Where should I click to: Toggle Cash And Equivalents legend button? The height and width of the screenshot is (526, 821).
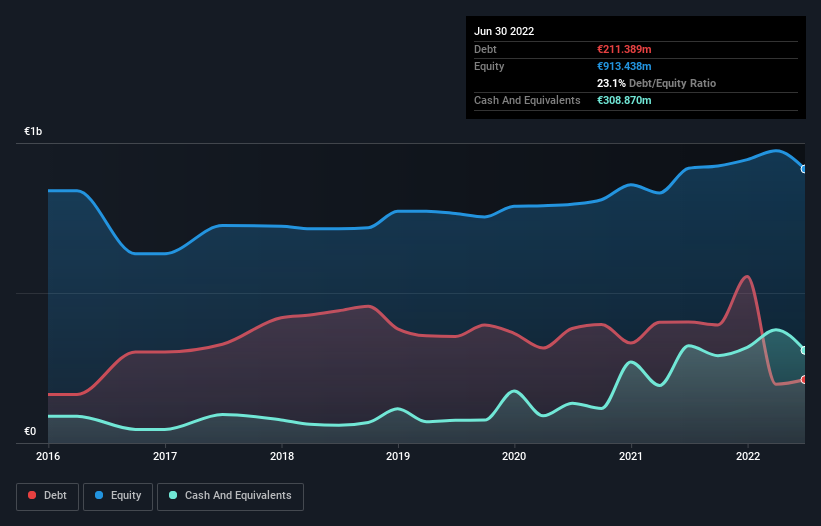230,496
